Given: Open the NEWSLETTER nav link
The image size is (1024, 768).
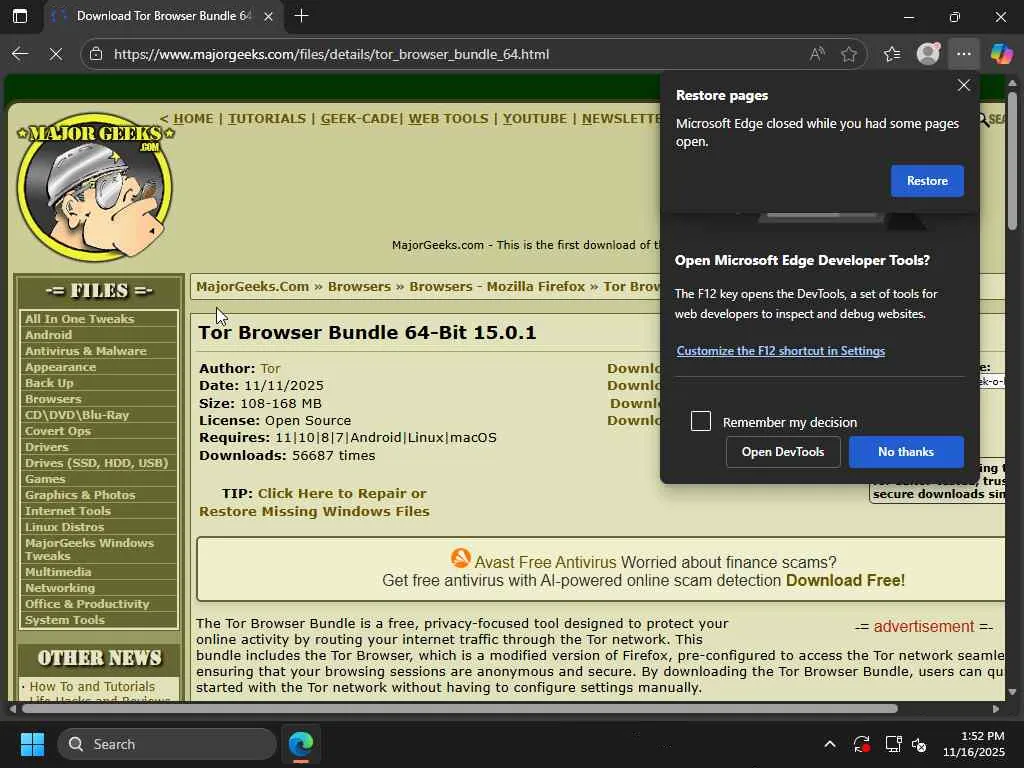Looking at the screenshot, I should pyautogui.click(x=621, y=119).
